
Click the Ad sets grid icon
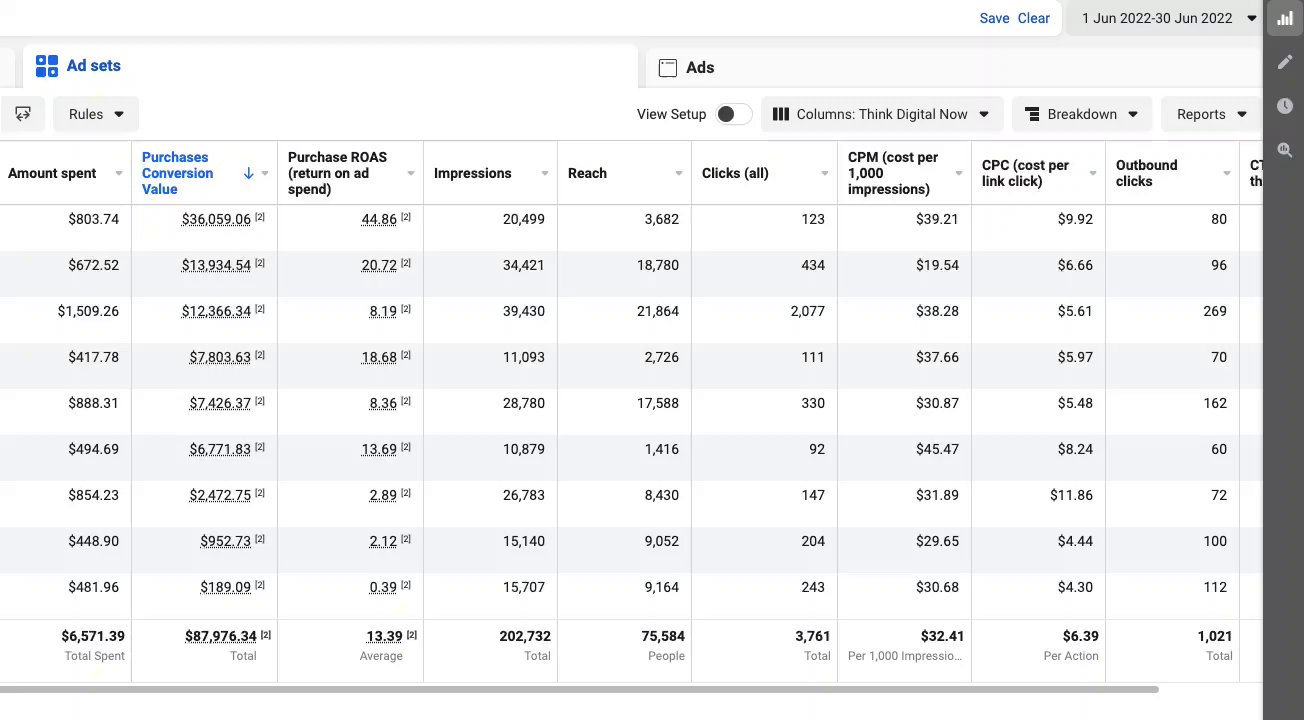point(47,66)
